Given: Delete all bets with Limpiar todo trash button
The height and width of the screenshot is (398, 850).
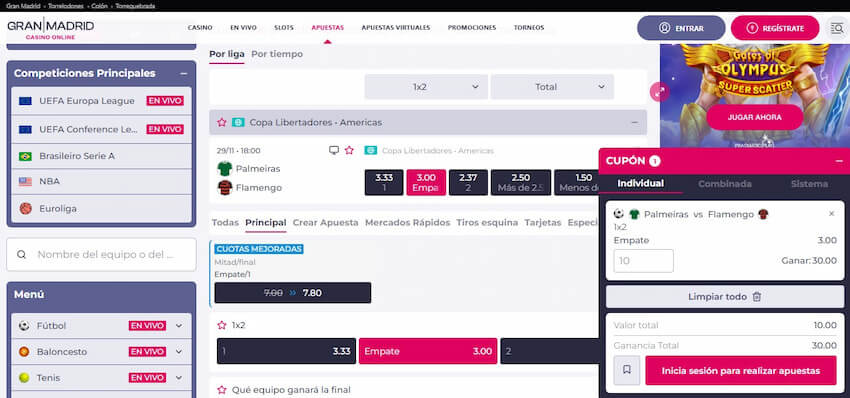Looking at the screenshot, I should pos(725,297).
